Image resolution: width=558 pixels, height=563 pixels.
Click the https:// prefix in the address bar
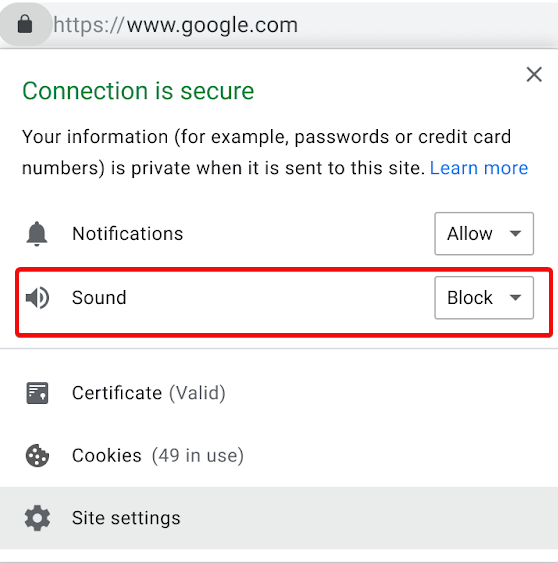(88, 25)
